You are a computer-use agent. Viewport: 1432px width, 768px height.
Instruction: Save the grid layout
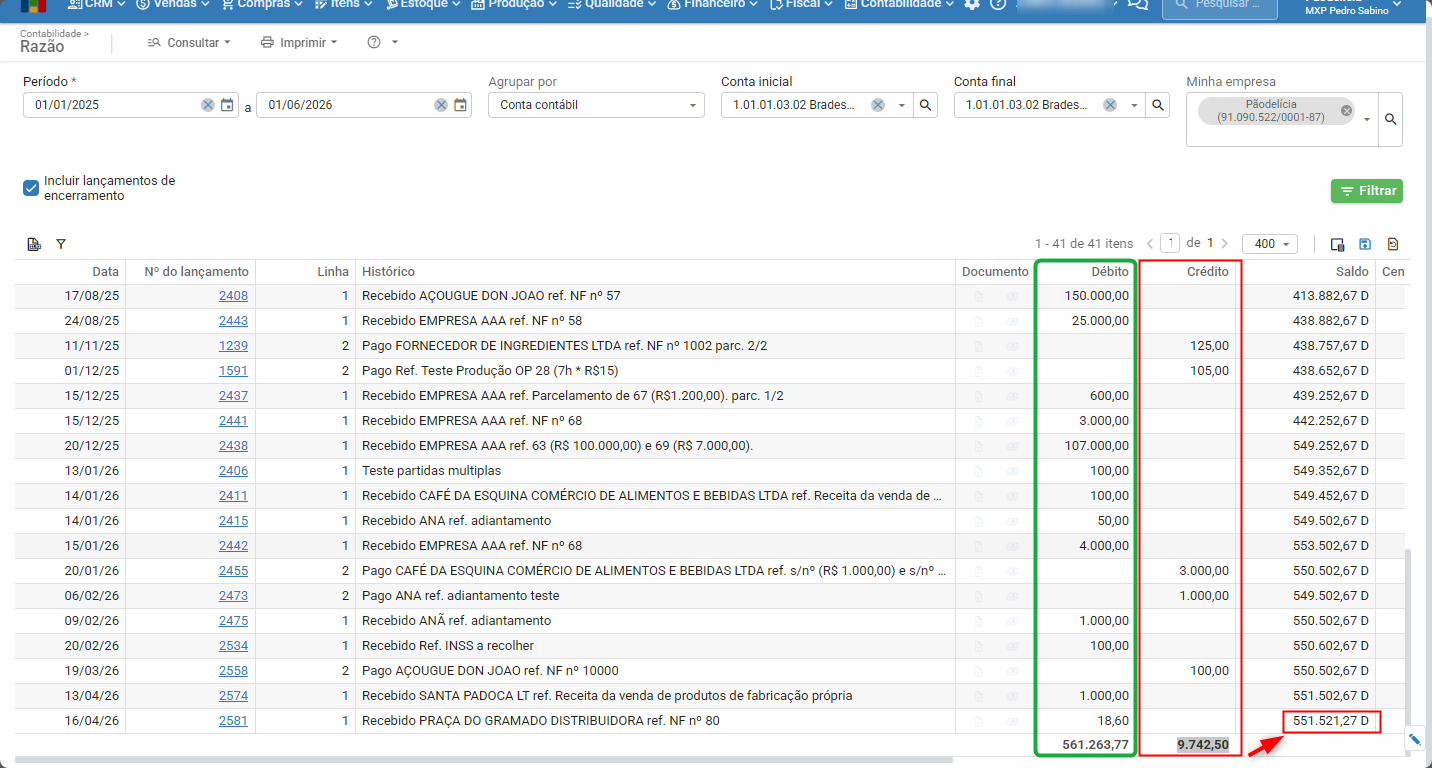[1365, 244]
